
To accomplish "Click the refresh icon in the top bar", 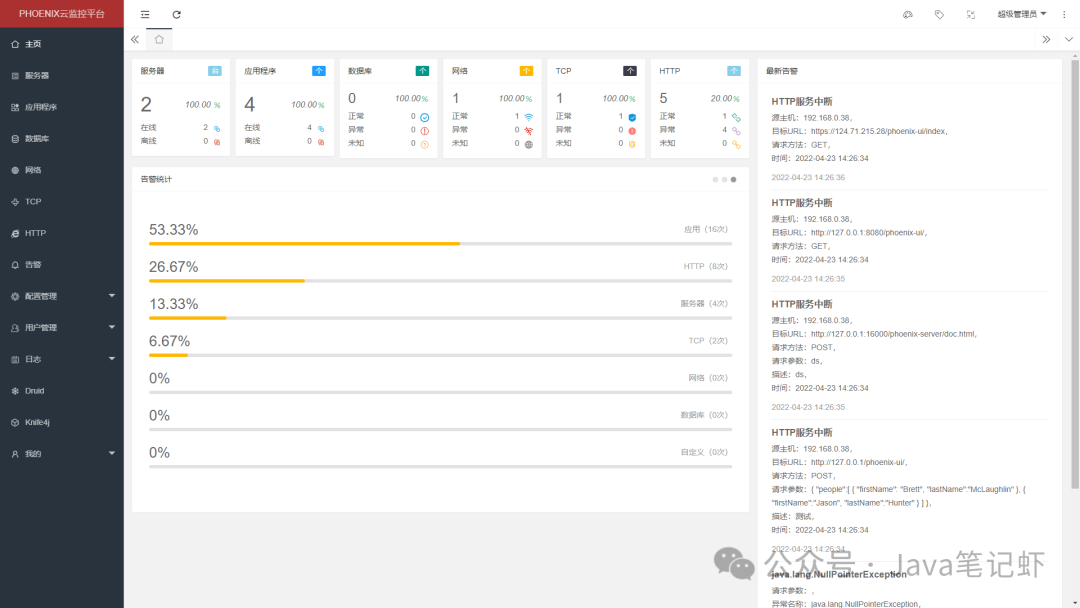I will (x=176, y=14).
